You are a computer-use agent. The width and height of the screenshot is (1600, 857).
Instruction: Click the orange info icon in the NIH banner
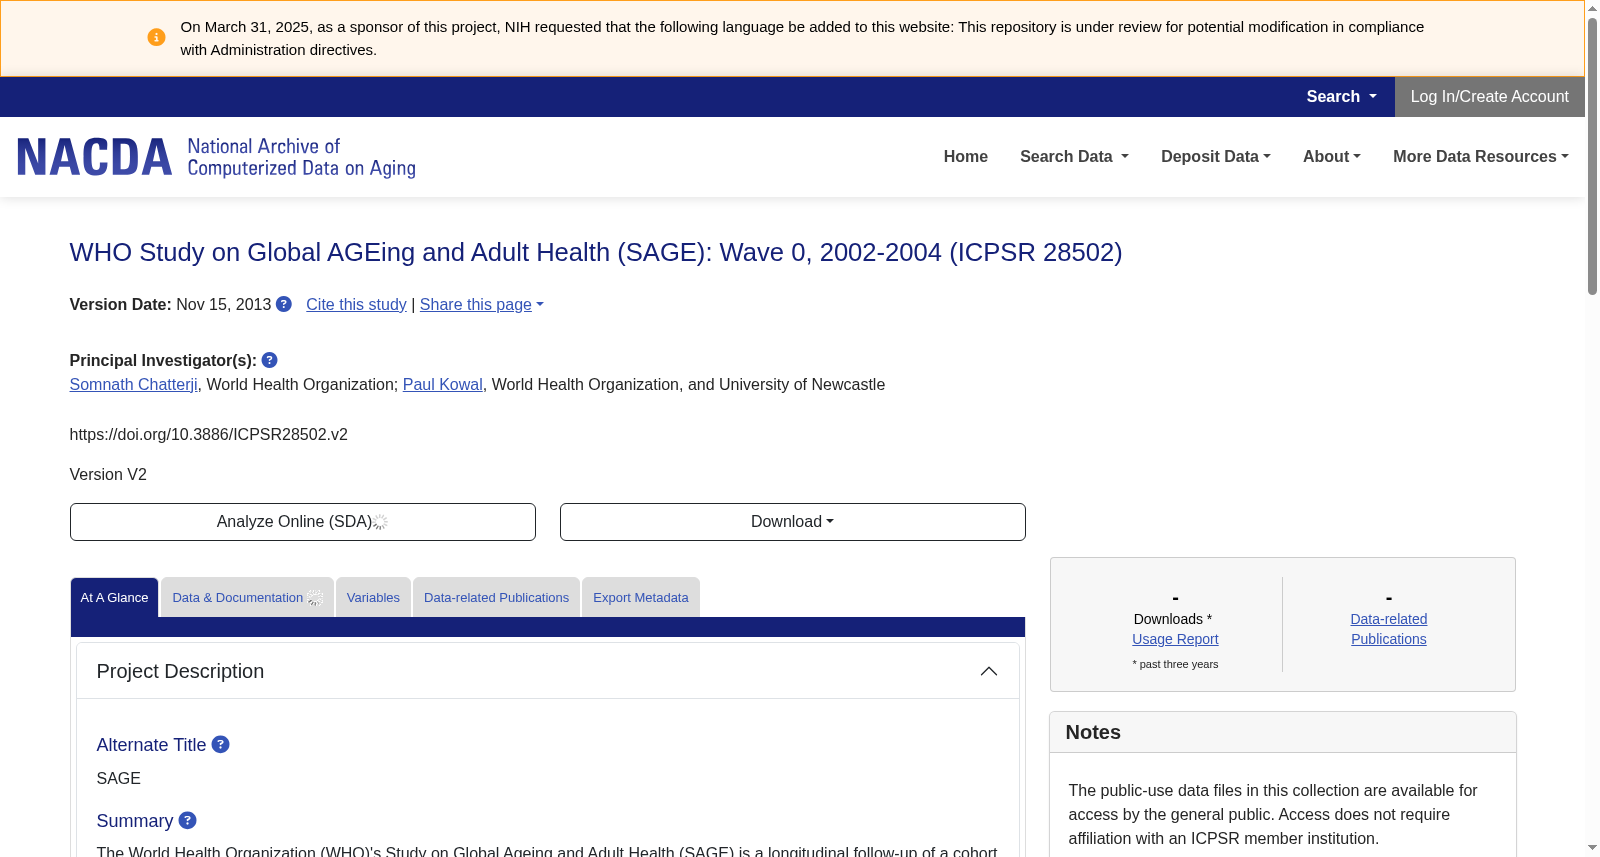[156, 37]
